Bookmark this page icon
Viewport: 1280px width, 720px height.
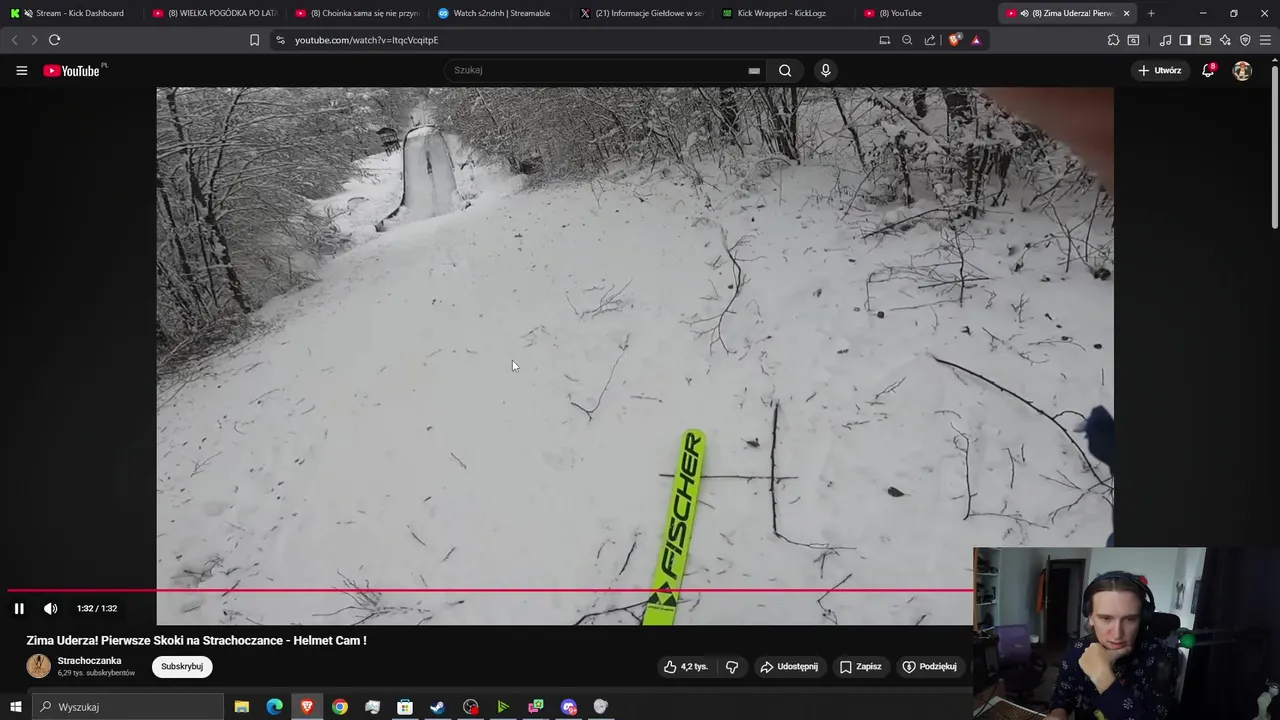pyautogui.click(x=254, y=40)
